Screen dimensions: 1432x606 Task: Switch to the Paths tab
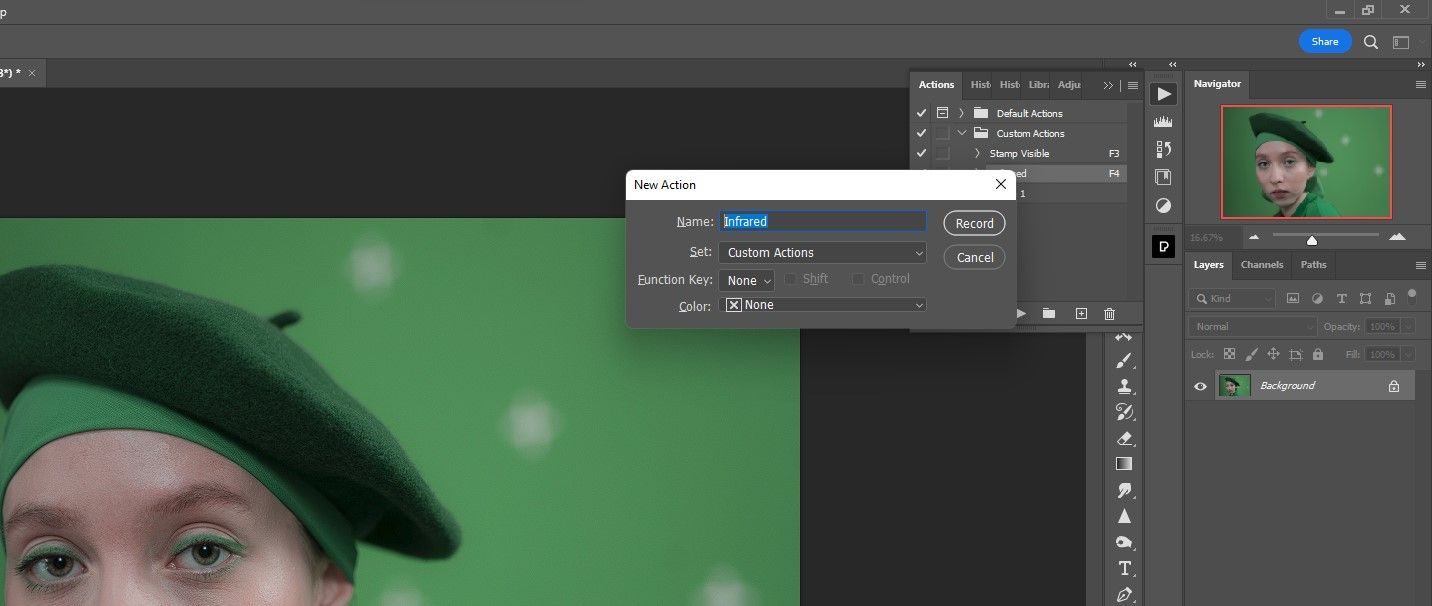click(1314, 265)
